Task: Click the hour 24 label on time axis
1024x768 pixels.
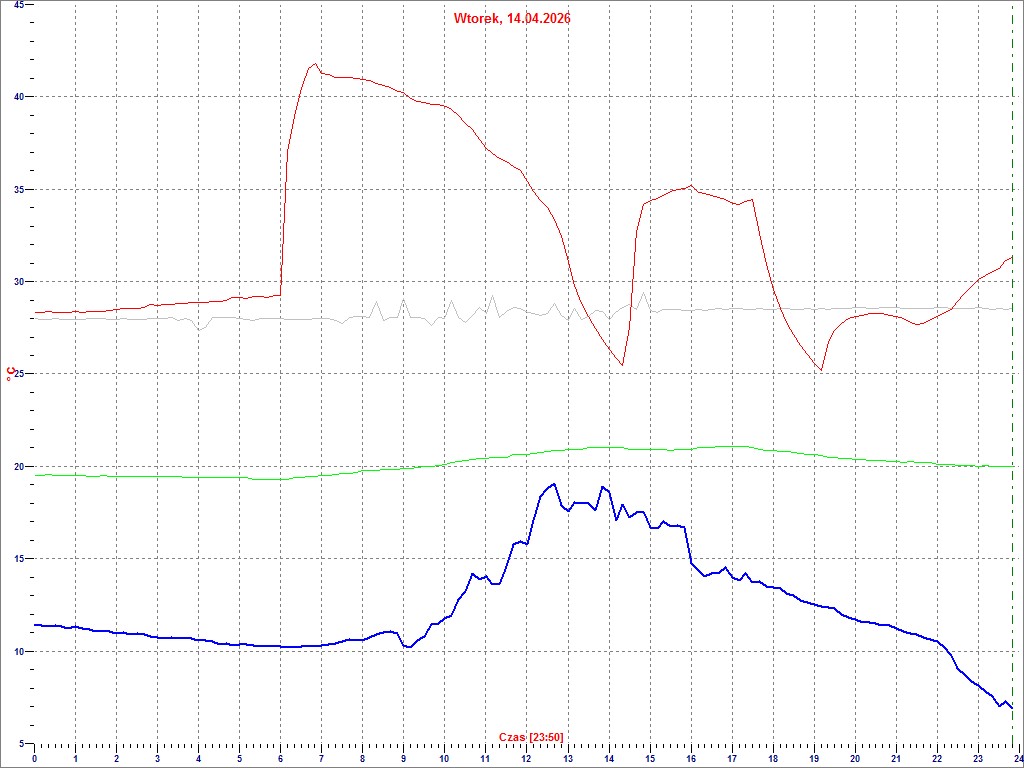Action: click(x=1016, y=759)
